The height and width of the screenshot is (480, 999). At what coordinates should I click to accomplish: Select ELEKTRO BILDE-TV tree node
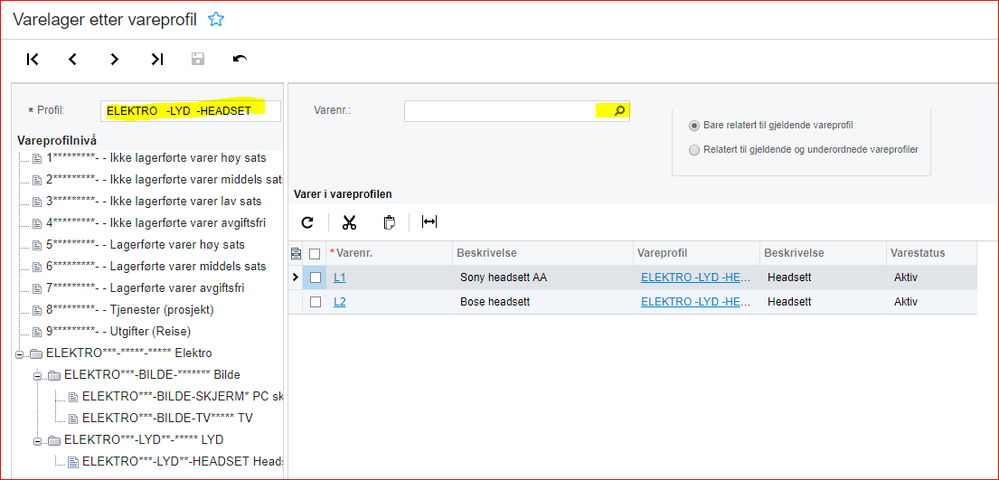(168, 419)
